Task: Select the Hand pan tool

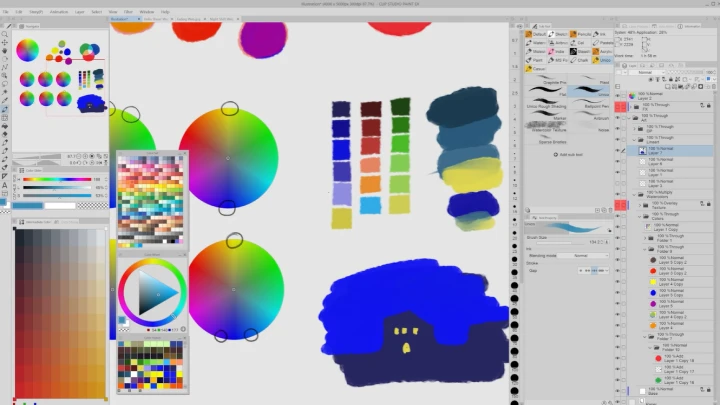Action: [x=5, y=51]
